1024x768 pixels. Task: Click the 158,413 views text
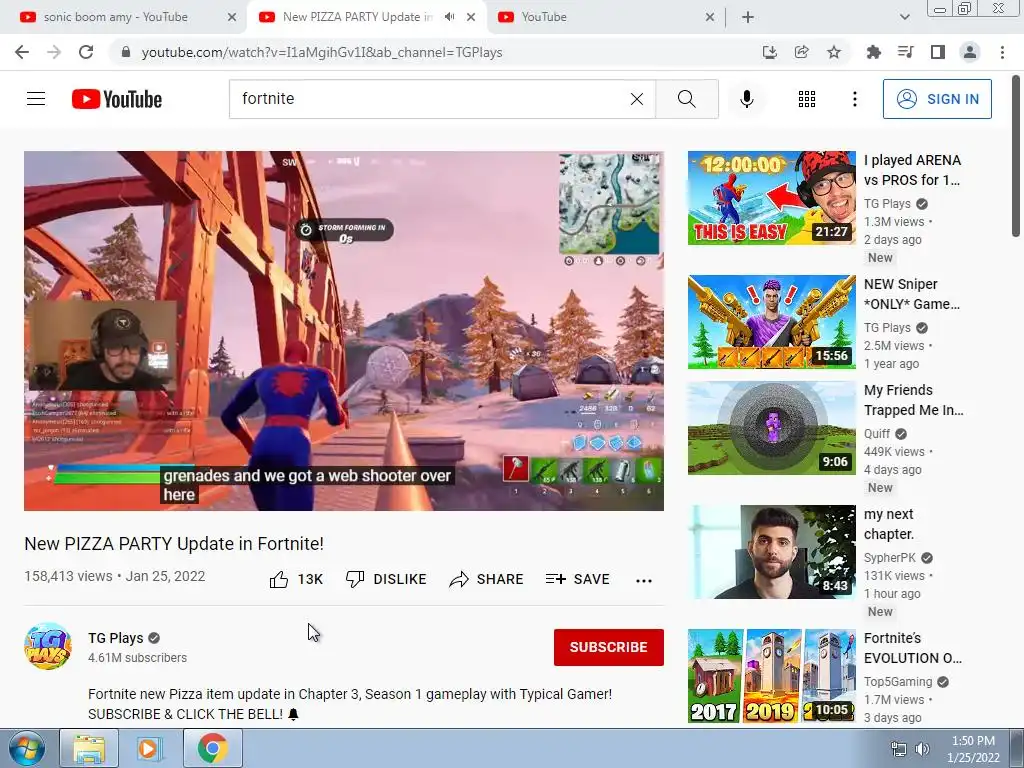(x=69, y=576)
